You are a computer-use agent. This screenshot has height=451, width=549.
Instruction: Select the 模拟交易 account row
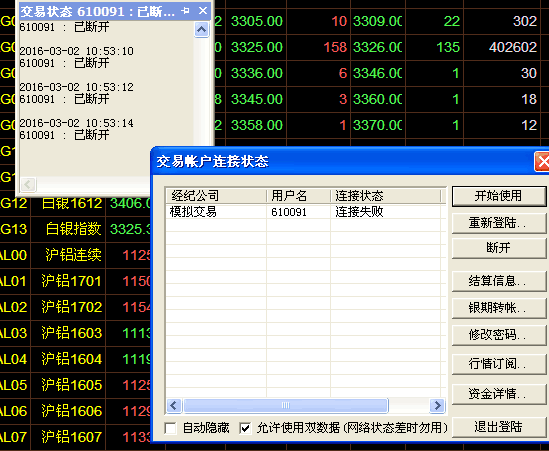[305, 212]
